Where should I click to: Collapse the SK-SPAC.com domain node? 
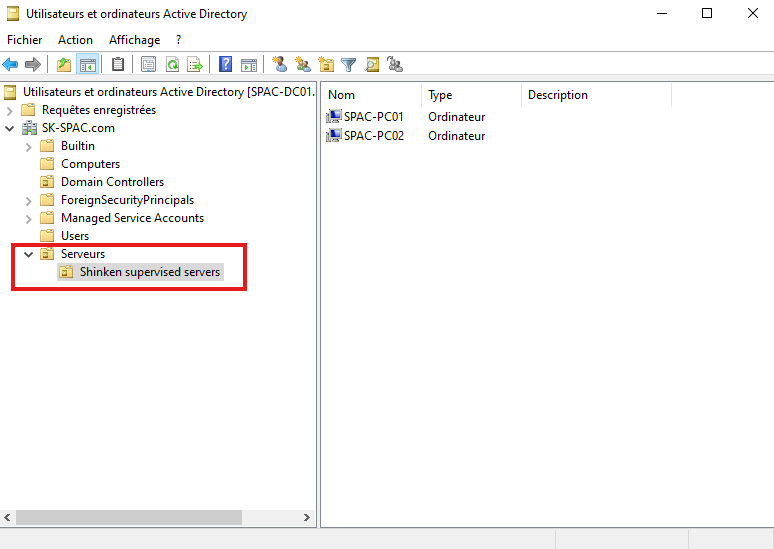point(10,128)
